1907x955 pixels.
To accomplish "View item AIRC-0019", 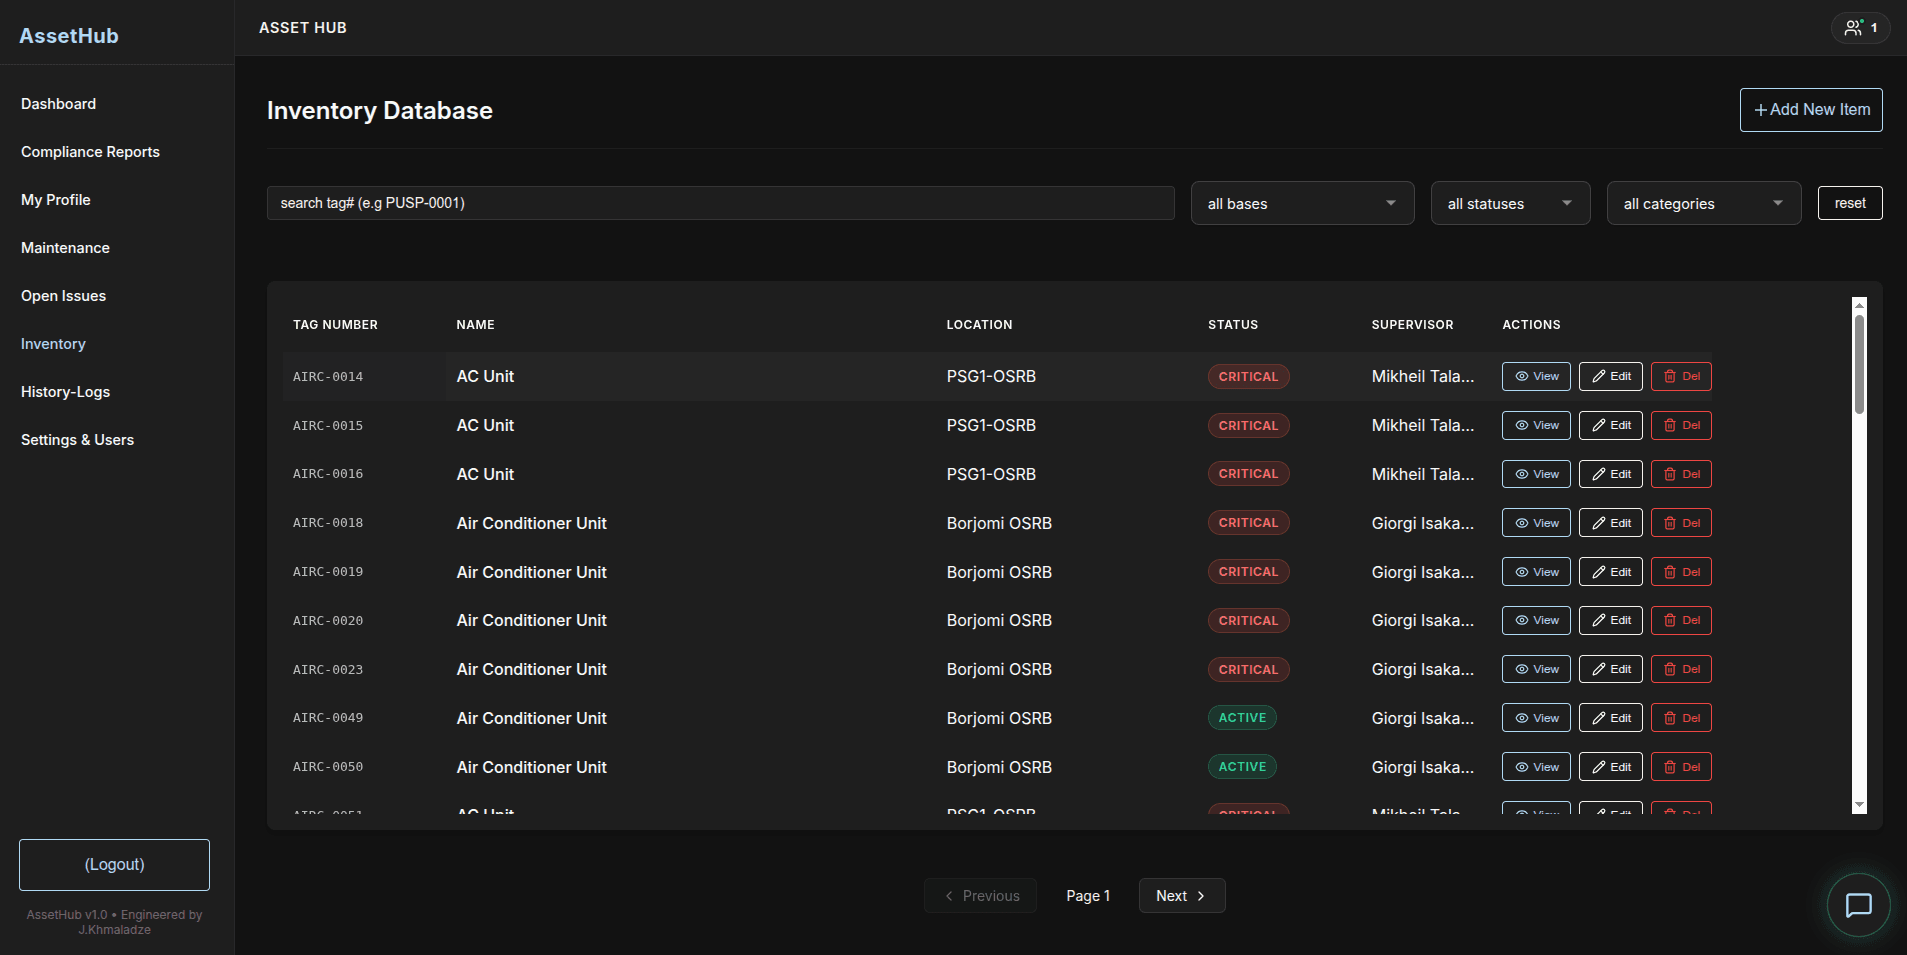I will [1536, 572].
